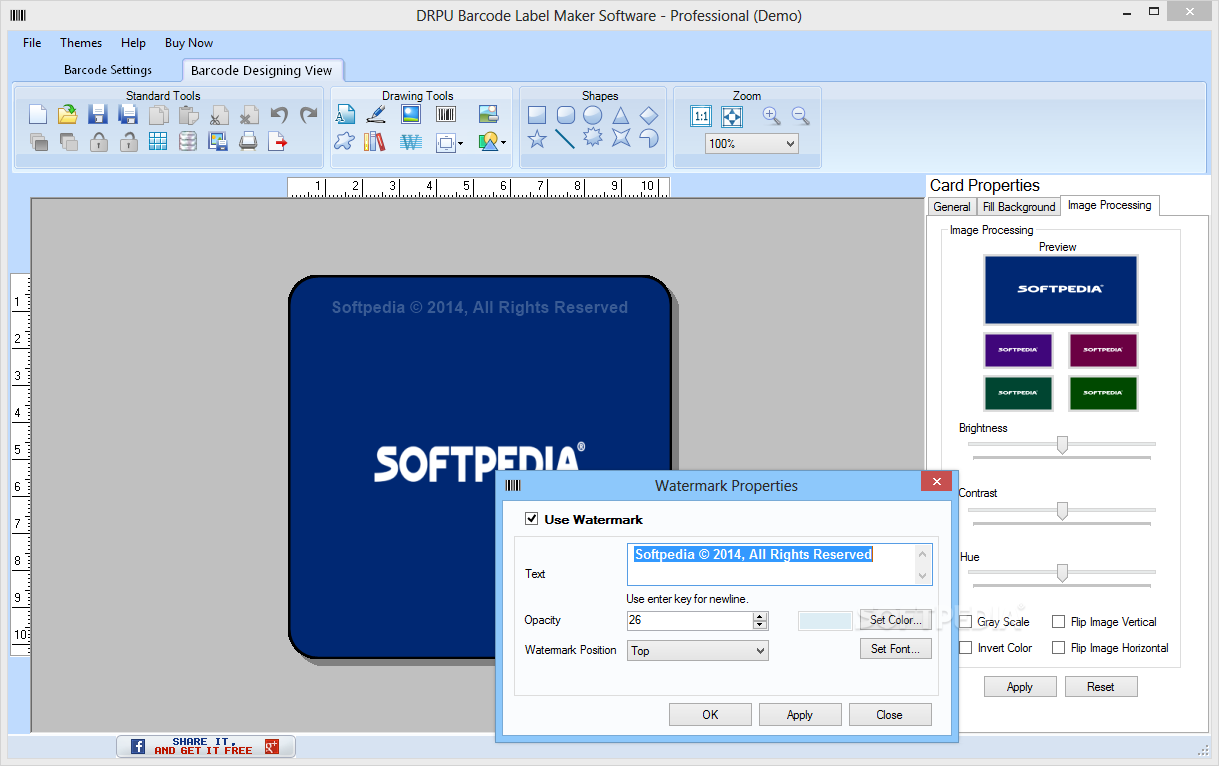Click the fit-to-window zoom icon

pyautogui.click(x=732, y=116)
